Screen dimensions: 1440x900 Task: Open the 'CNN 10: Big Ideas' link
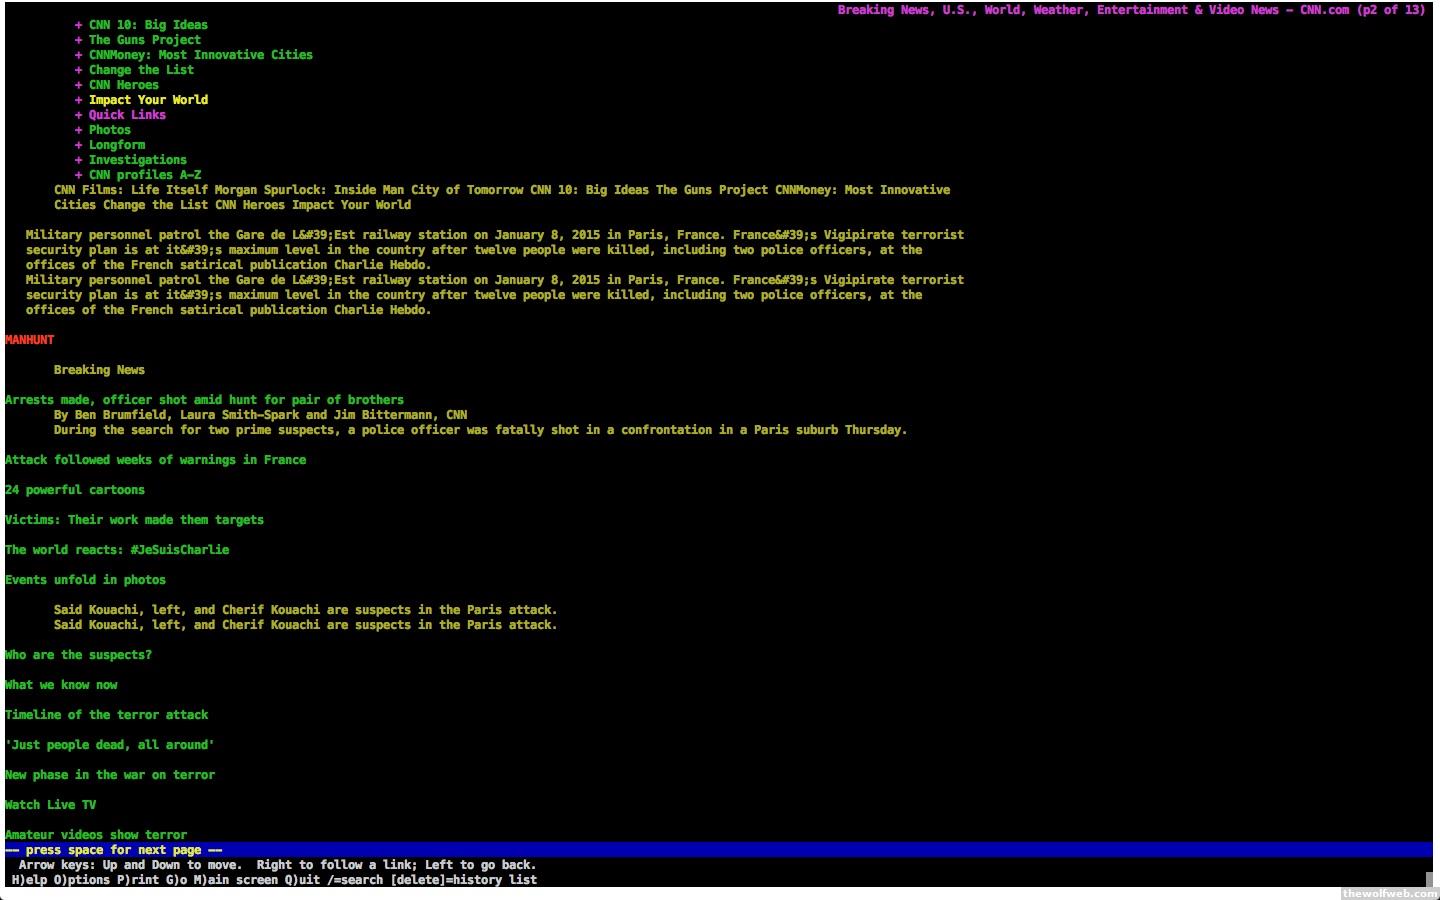click(148, 25)
